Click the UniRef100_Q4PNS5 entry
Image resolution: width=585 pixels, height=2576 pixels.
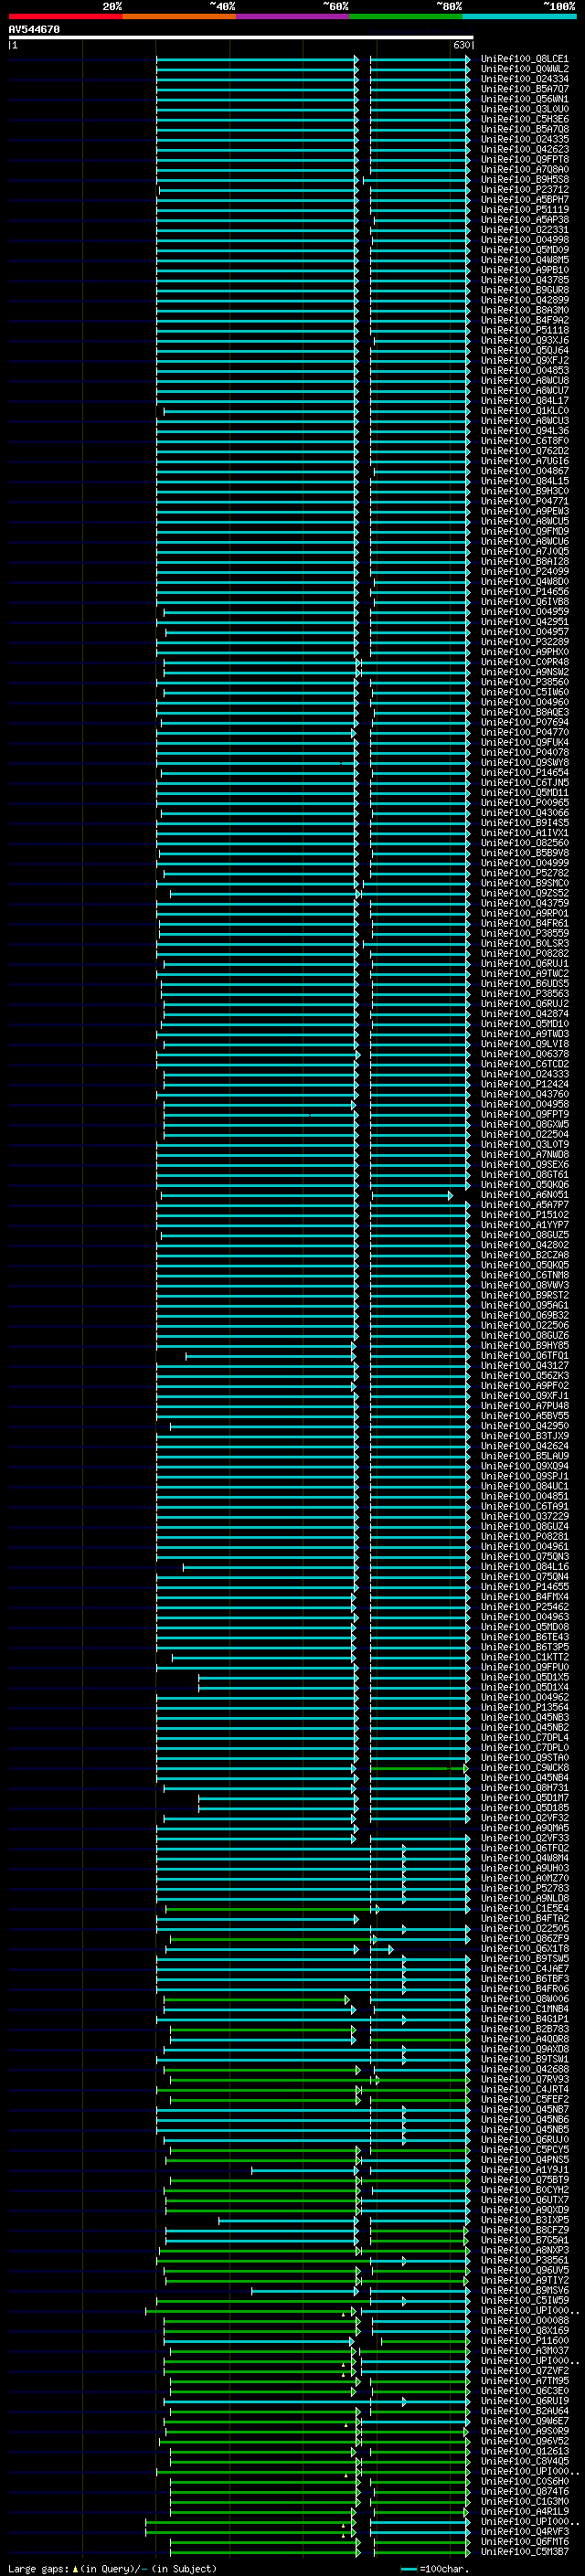pyautogui.click(x=525, y=2159)
